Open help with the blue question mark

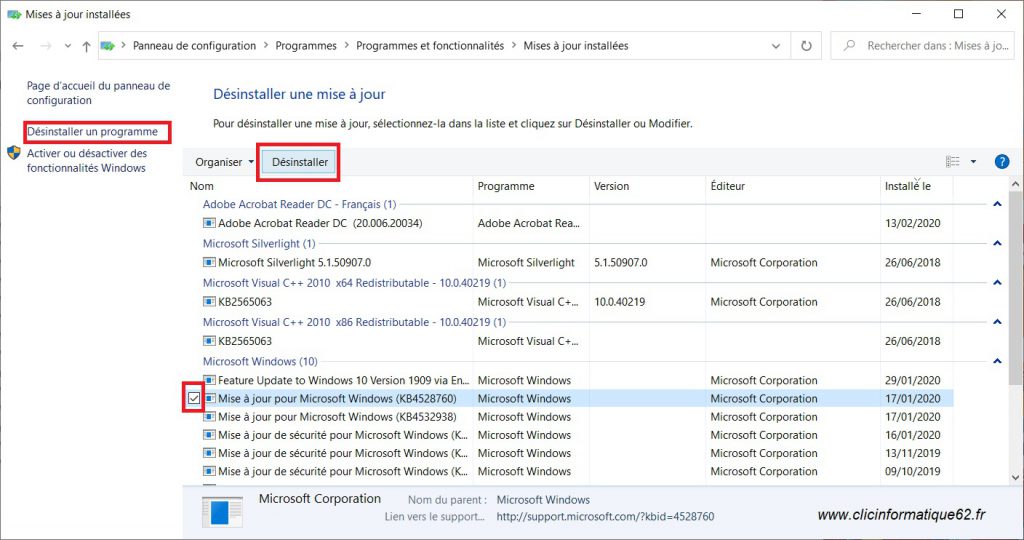point(1001,162)
